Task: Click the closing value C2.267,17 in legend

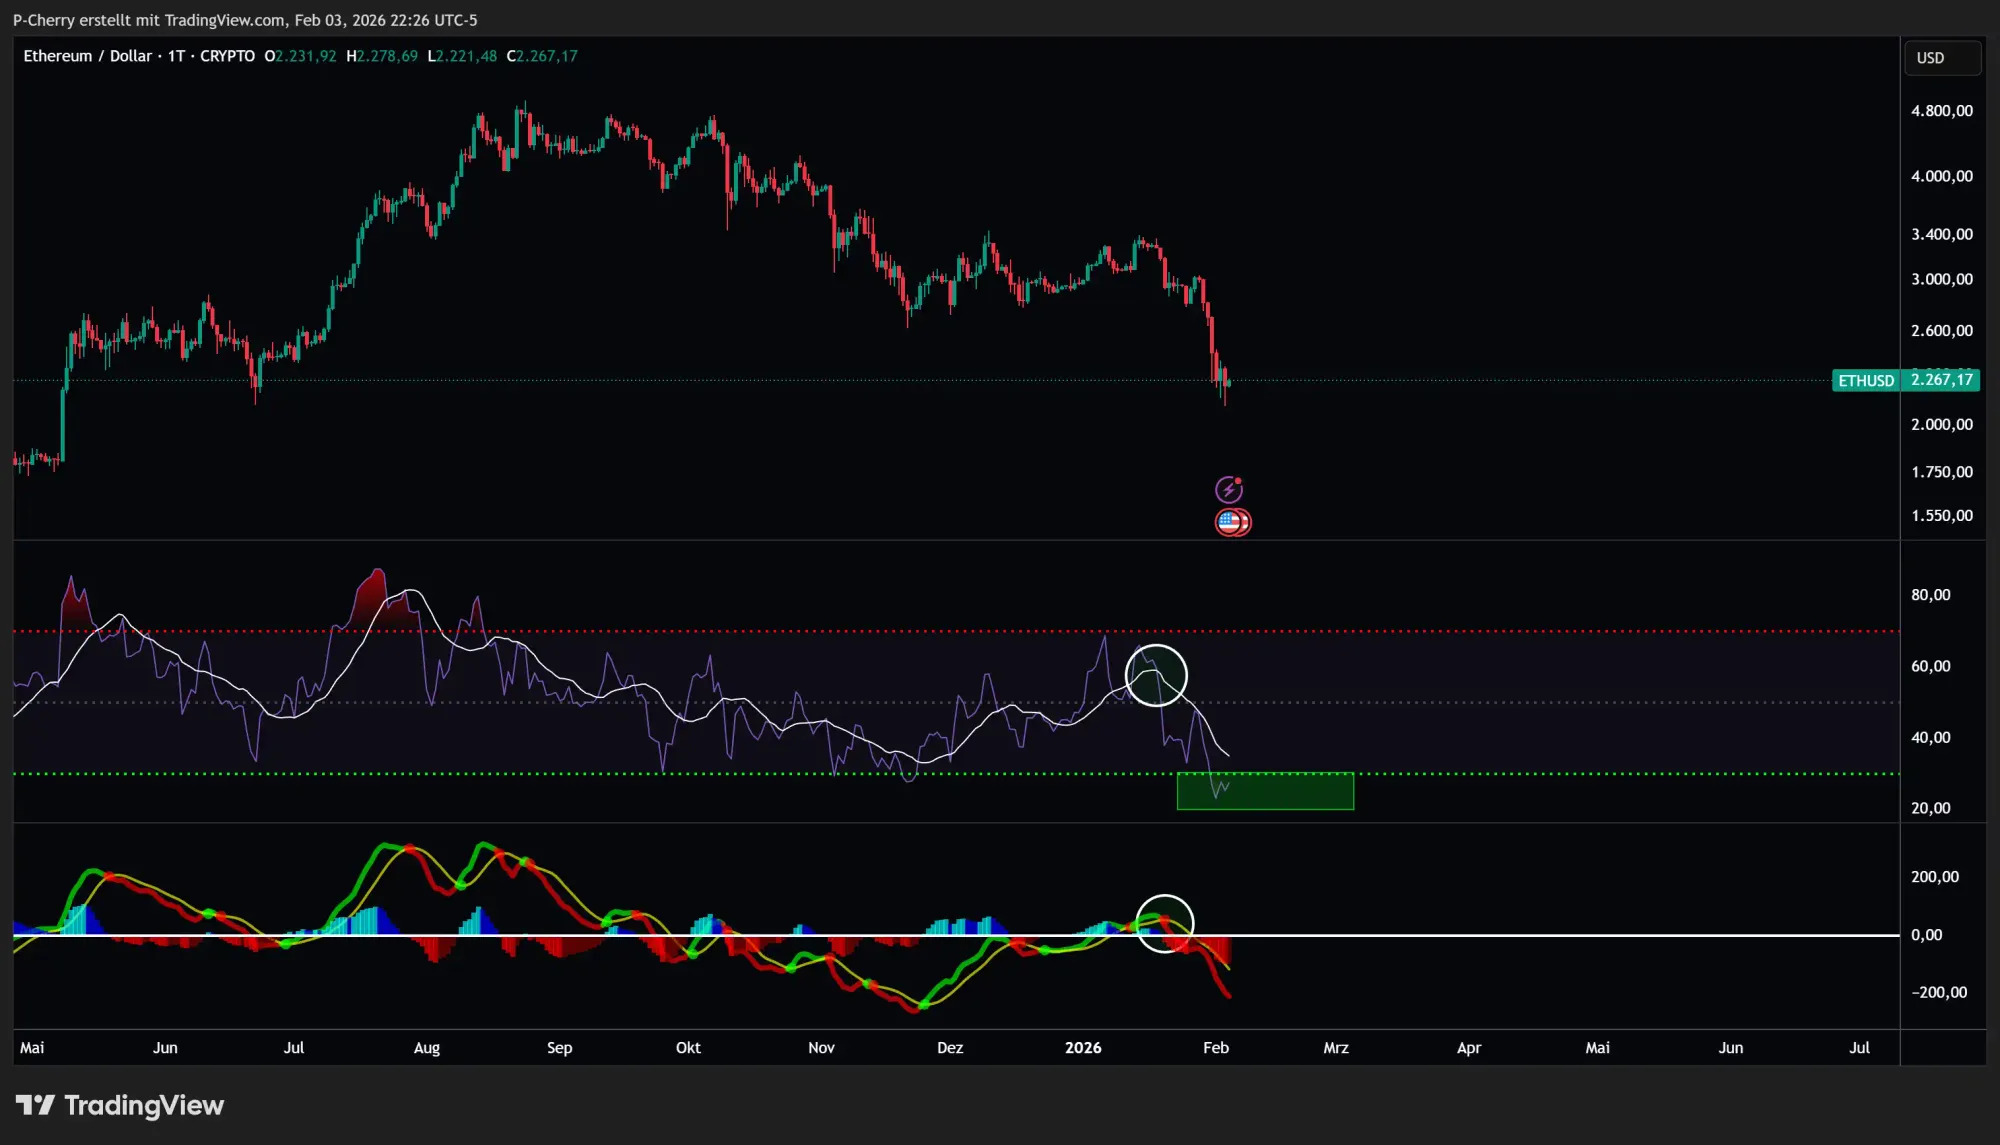Action: pyautogui.click(x=544, y=56)
